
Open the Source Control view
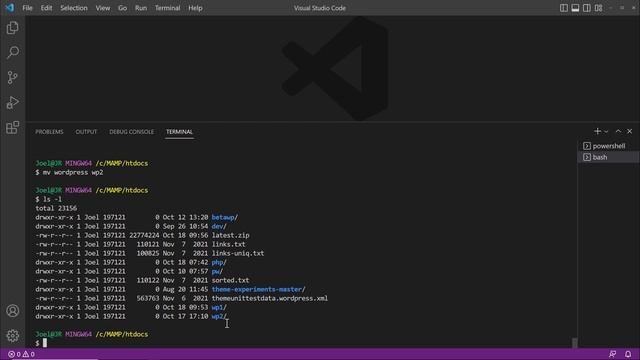pyautogui.click(x=13, y=77)
